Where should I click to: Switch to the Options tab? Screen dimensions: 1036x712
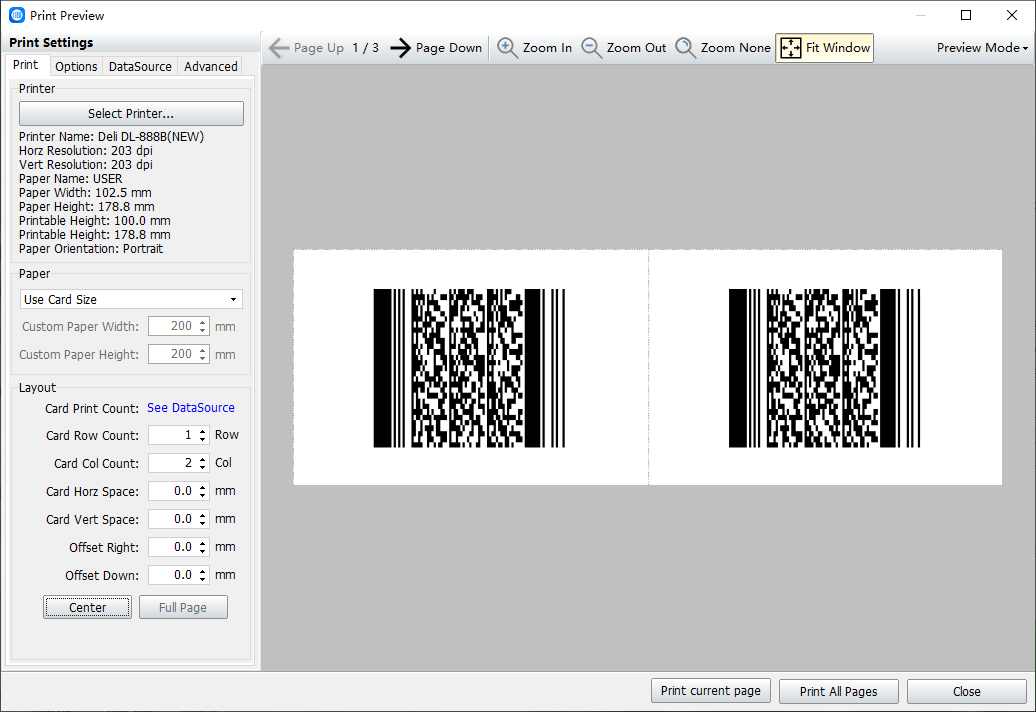(x=76, y=66)
